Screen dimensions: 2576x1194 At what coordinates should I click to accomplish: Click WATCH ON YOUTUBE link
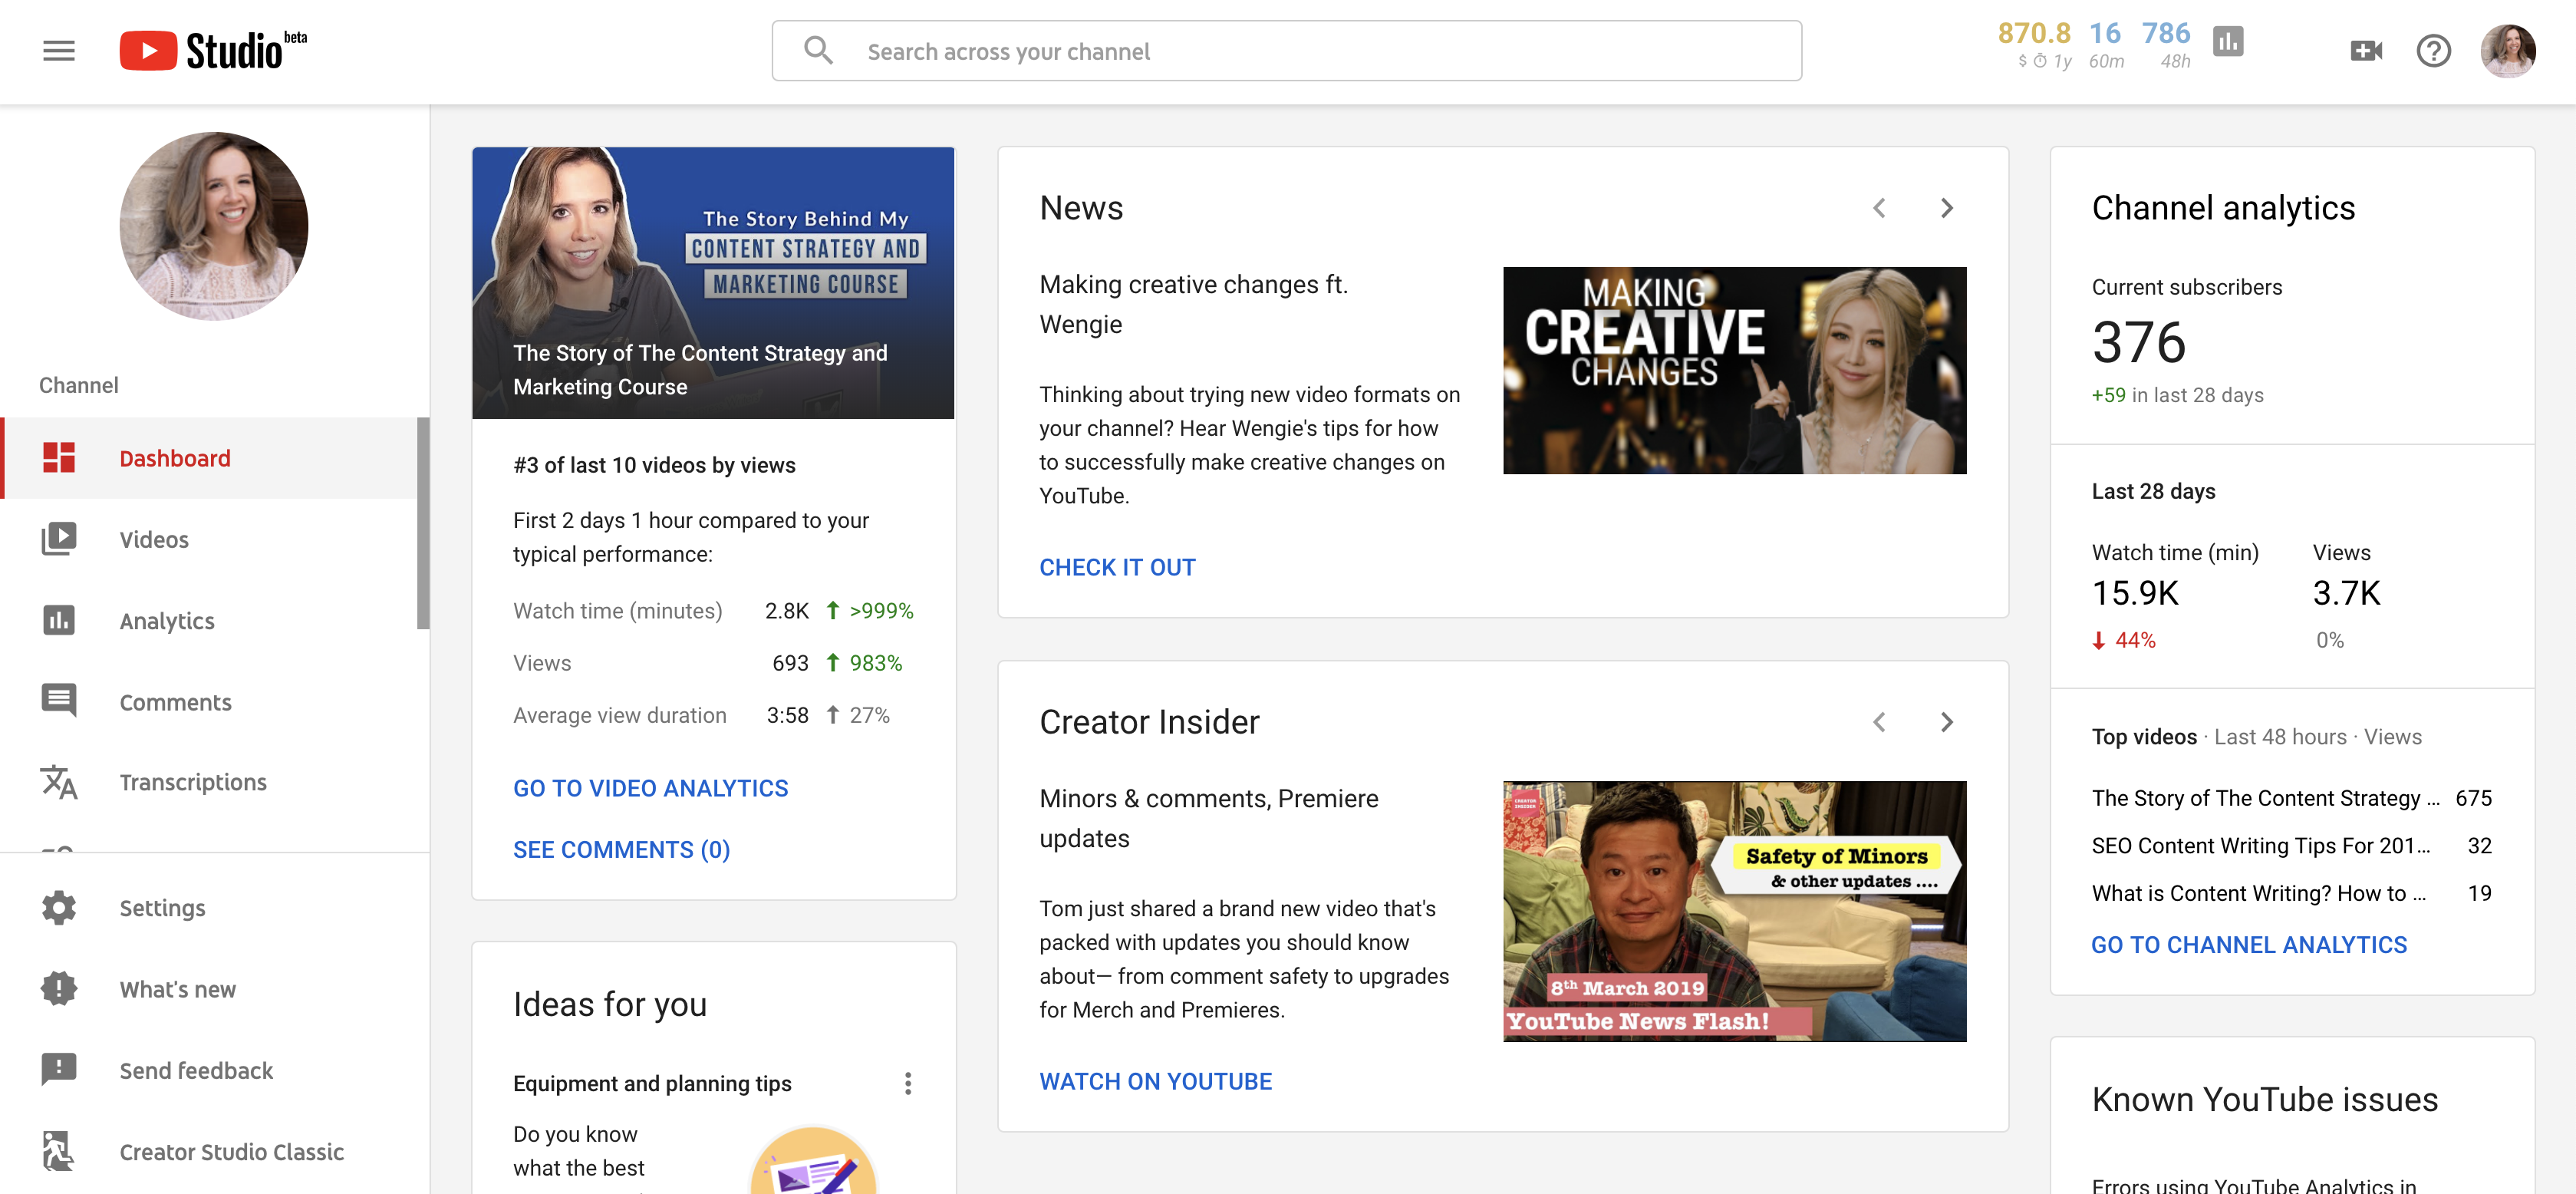point(1155,1081)
